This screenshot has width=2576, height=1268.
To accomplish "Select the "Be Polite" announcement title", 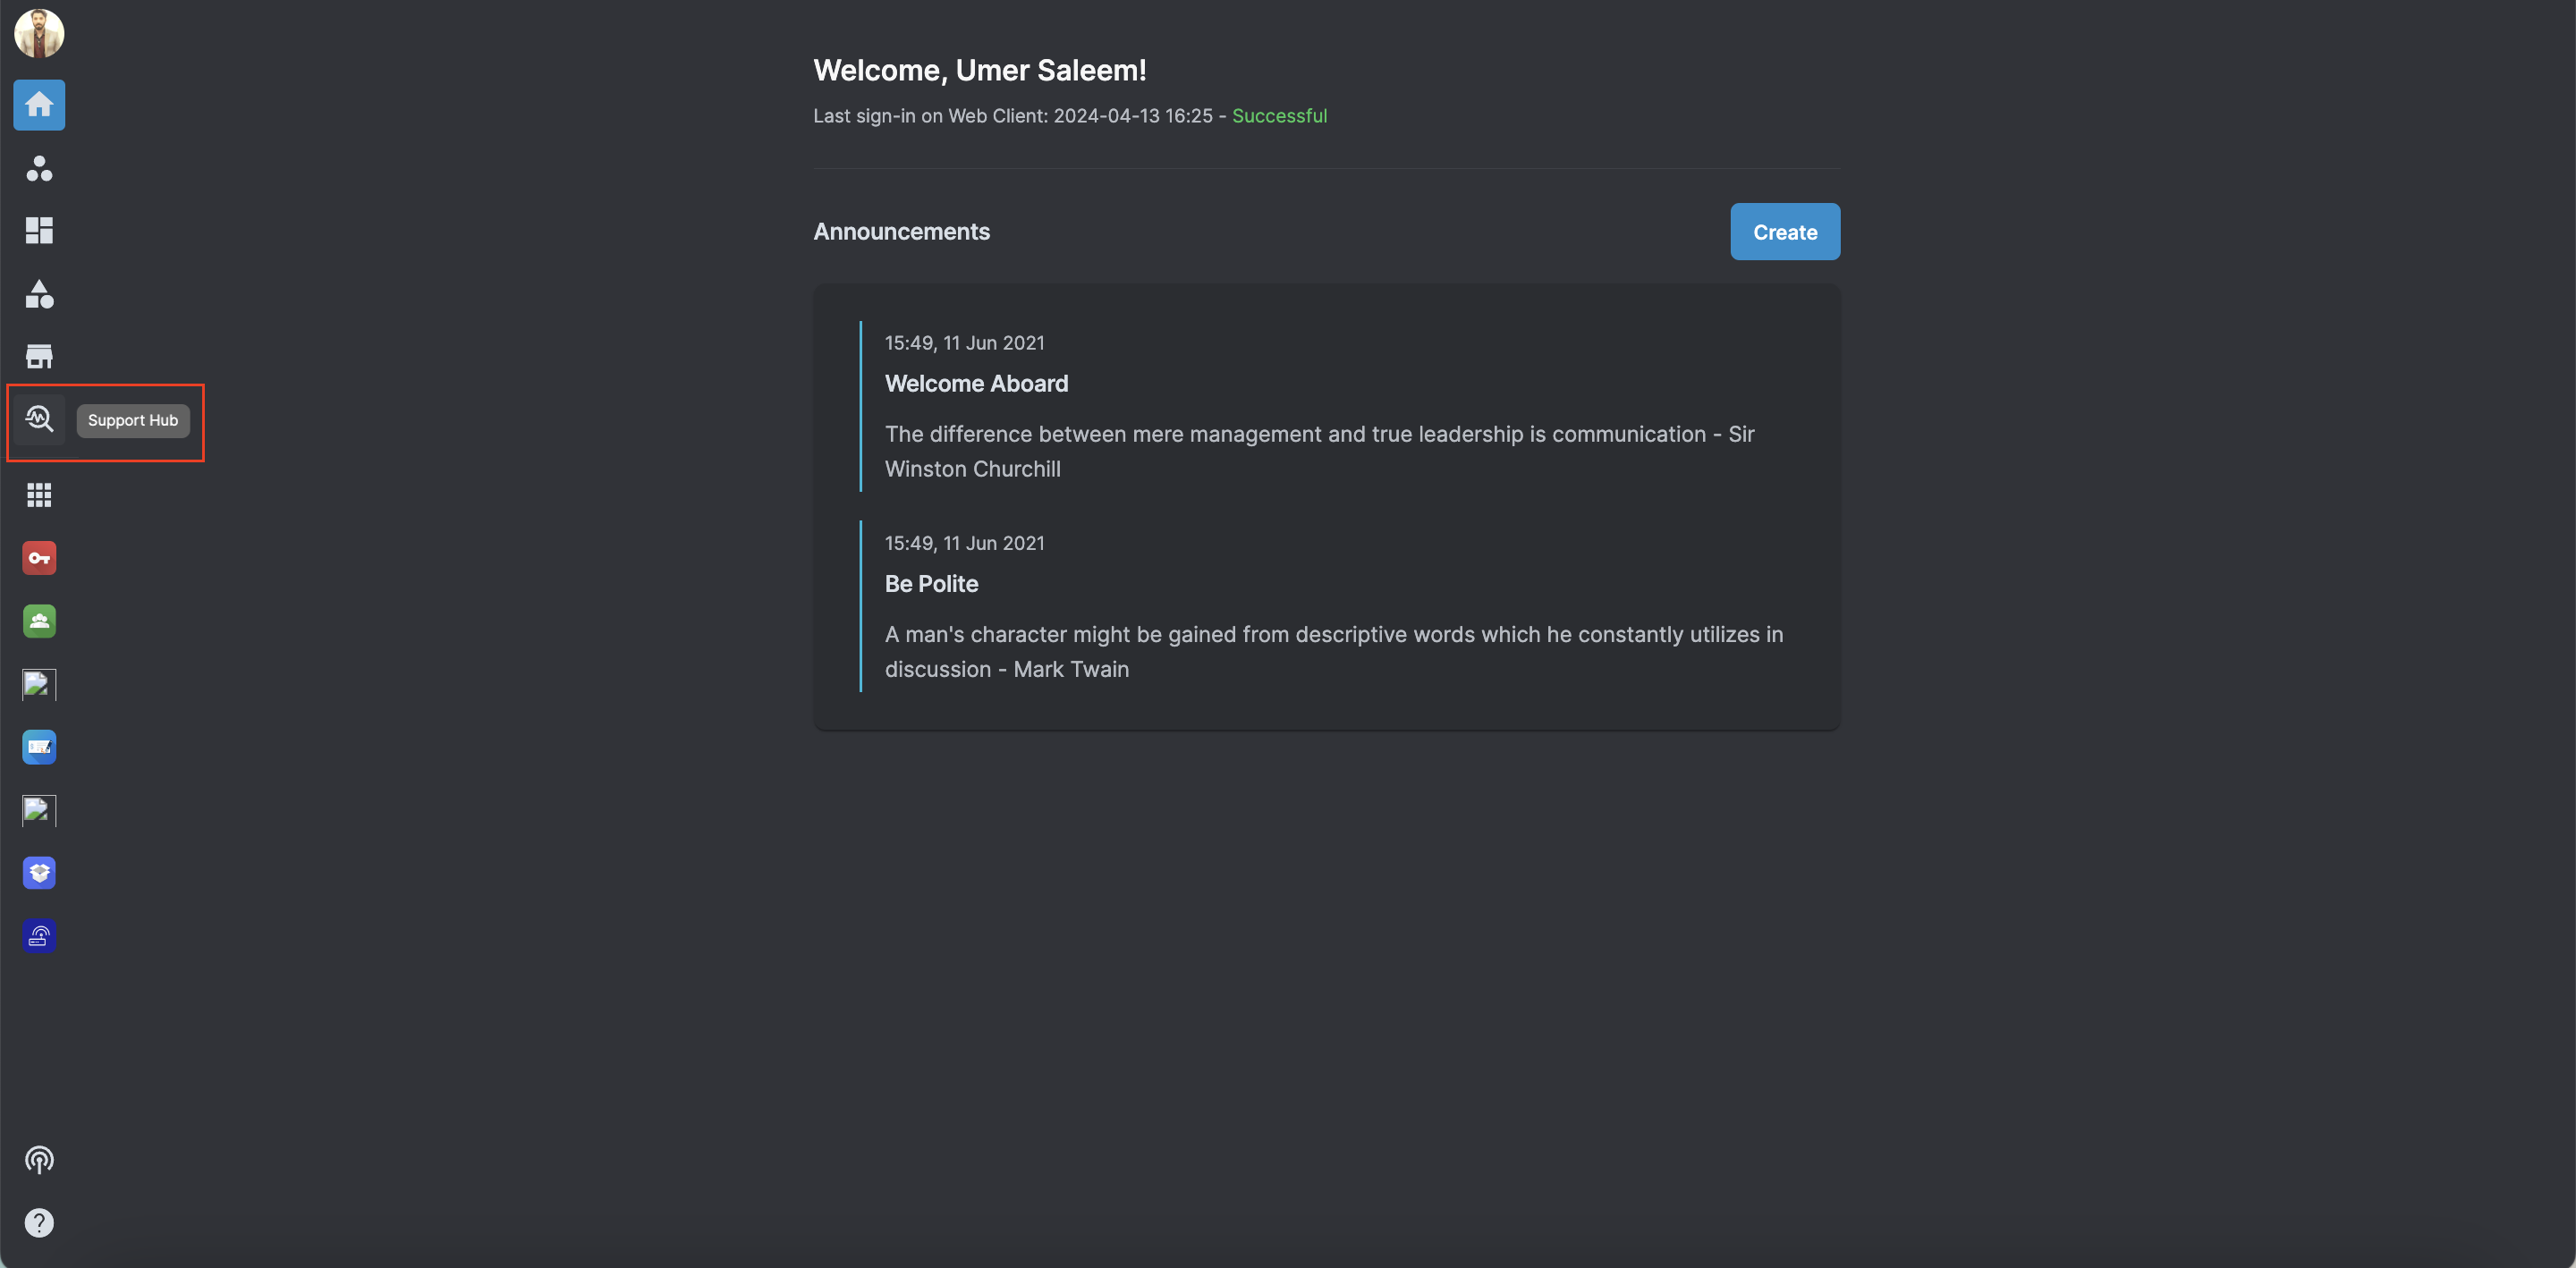I will tap(931, 583).
